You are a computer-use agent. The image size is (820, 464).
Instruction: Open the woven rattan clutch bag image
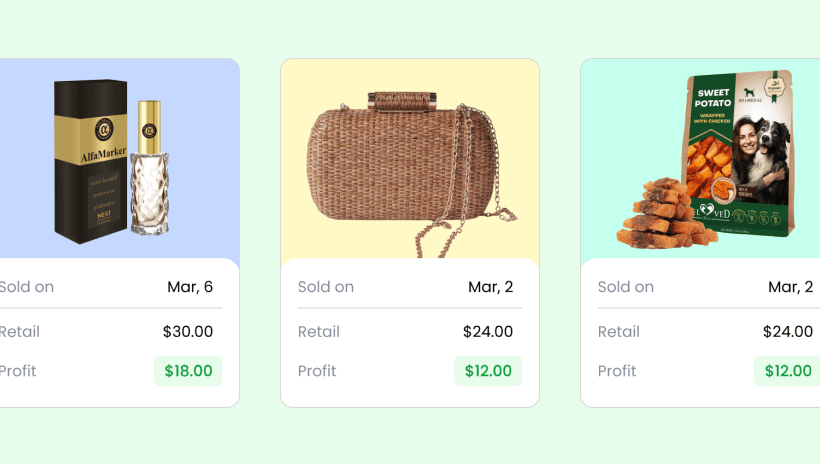coord(412,175)
